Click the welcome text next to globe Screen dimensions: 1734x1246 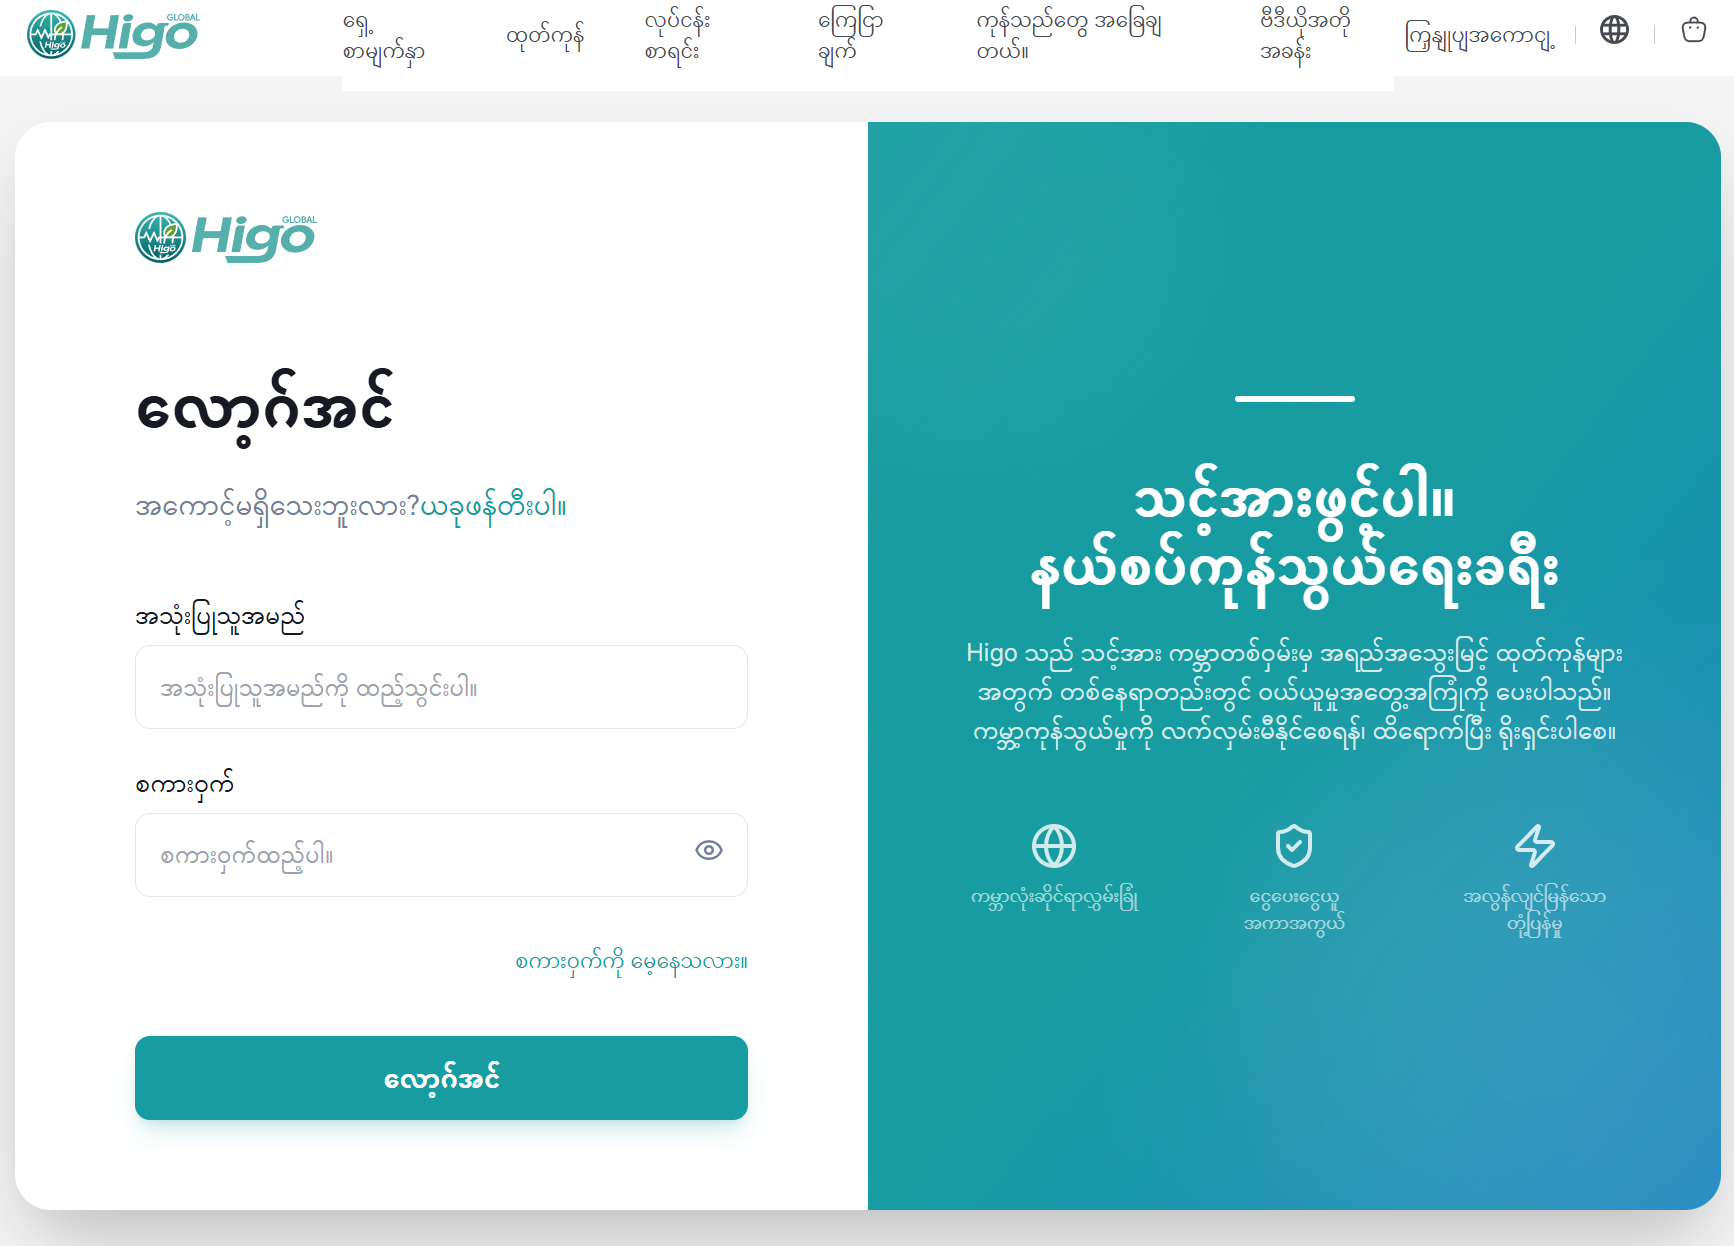[1480, 38]
